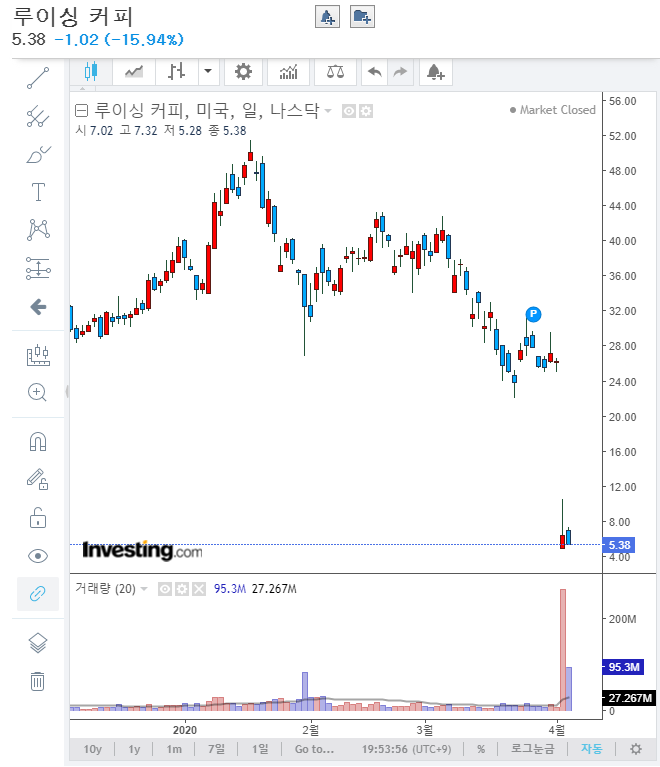Viewport: 660px width, 767px height.
Task: Select the XABCD pattern tool
Action: point(38,229)
